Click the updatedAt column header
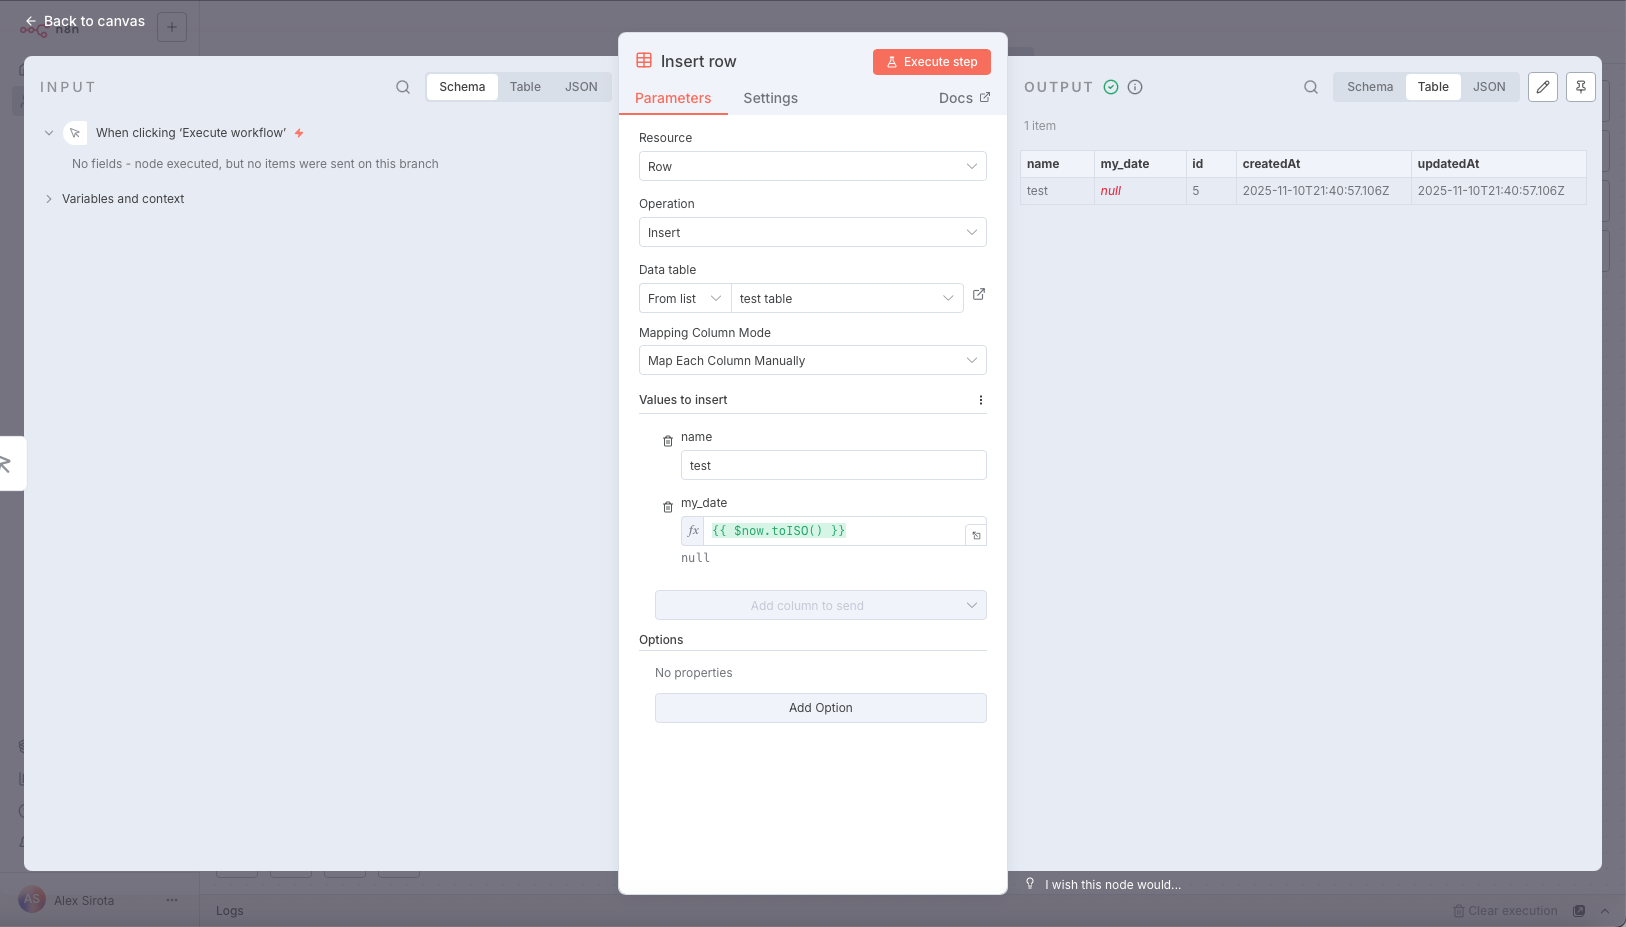Screen dimensions: 1626x927 pos(1499,164)
